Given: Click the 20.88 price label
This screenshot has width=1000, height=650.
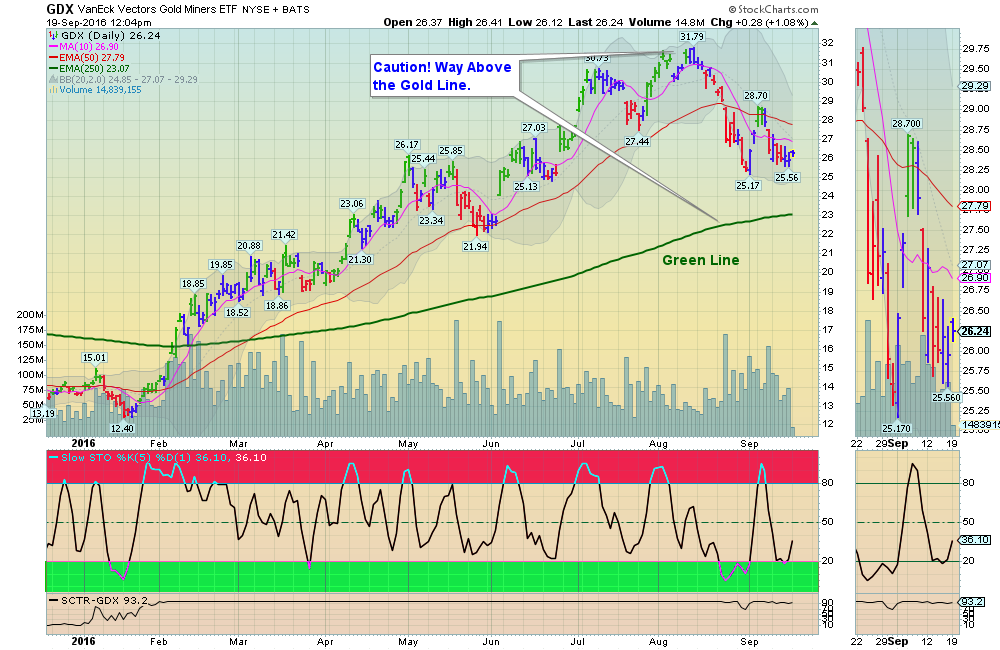Looking at the screenshot, I should (249, 246).
